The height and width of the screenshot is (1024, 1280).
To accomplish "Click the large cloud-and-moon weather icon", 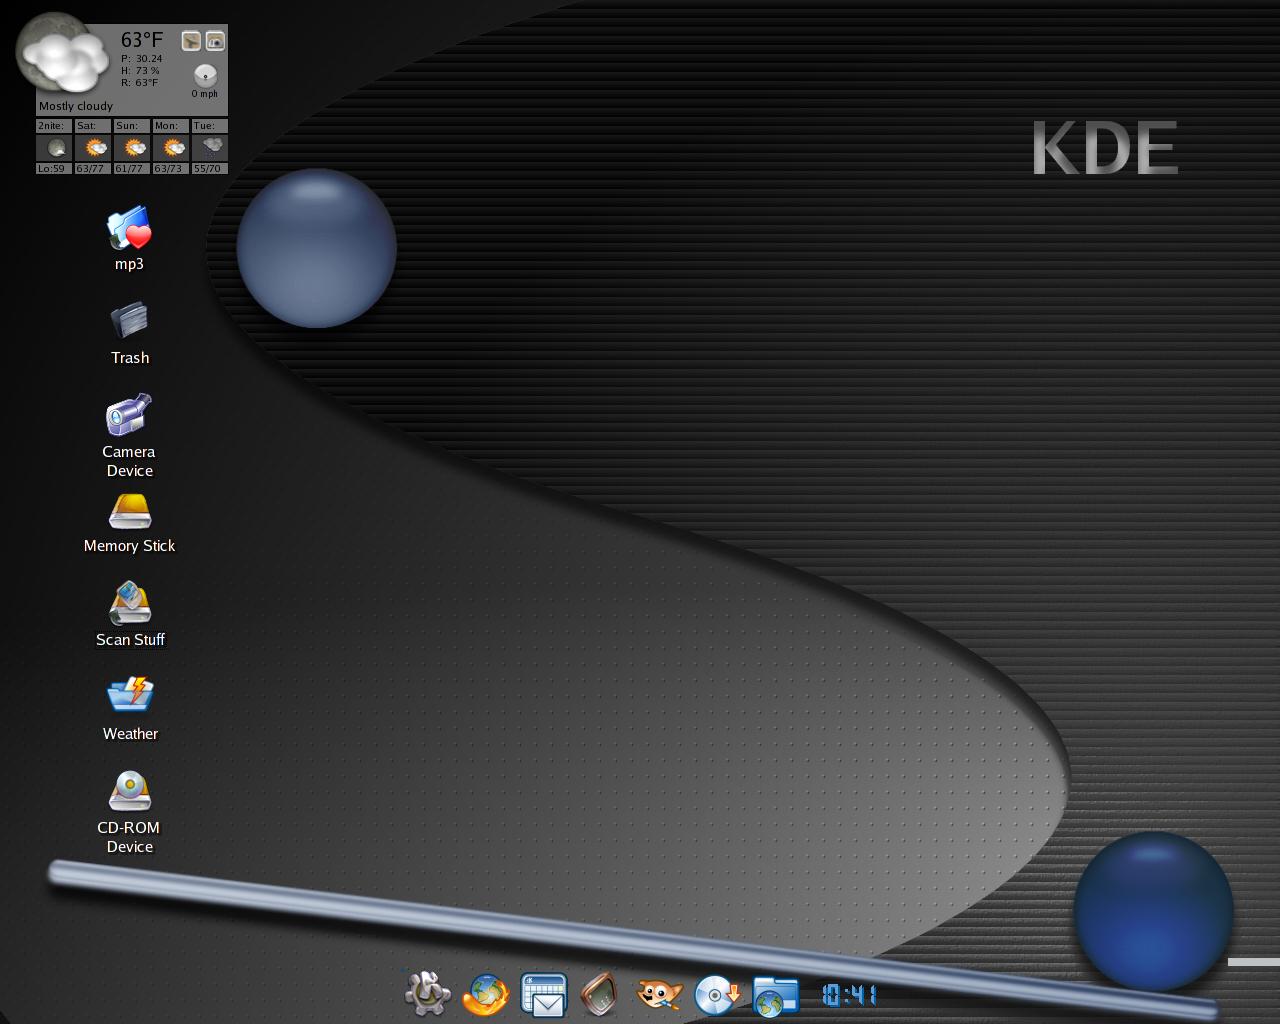I will [62, 53].
